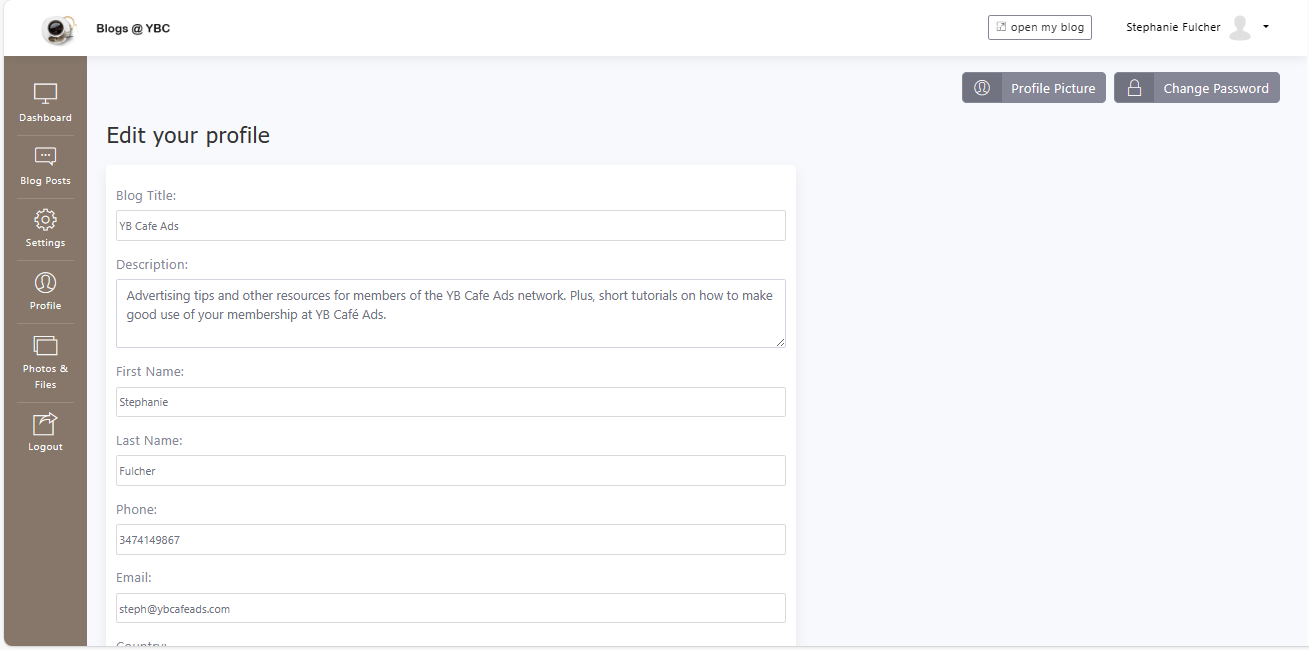Click the Email: label
1309x650 pixels.
pyautogui.click(x=134, y=578)
